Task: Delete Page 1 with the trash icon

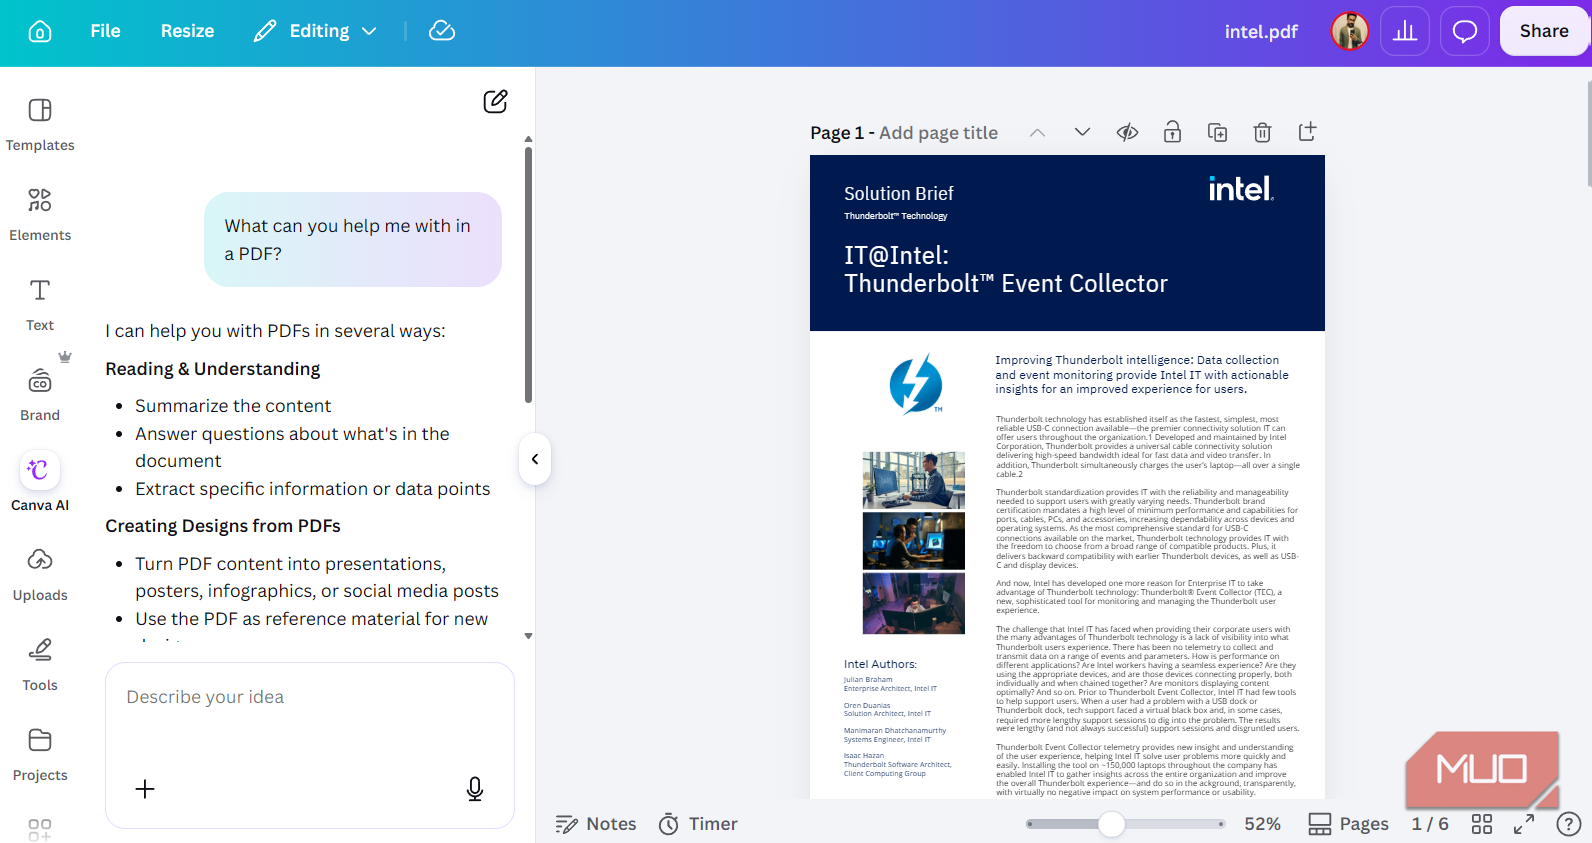Action: (x=1262, y=132)
